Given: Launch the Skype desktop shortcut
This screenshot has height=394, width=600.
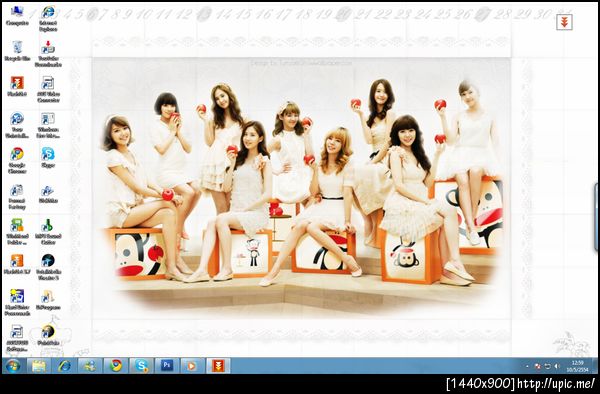Looking at the screenshot, I should click(x=48, y=157).
